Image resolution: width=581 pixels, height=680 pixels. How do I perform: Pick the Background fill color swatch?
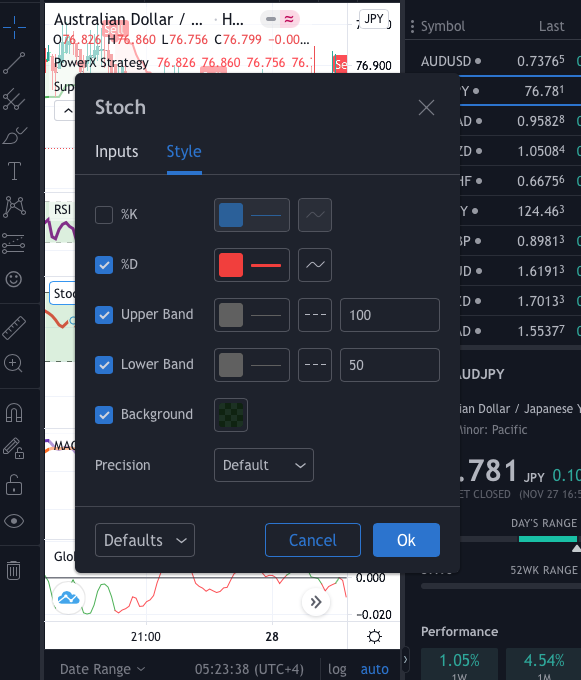(231, 415)
